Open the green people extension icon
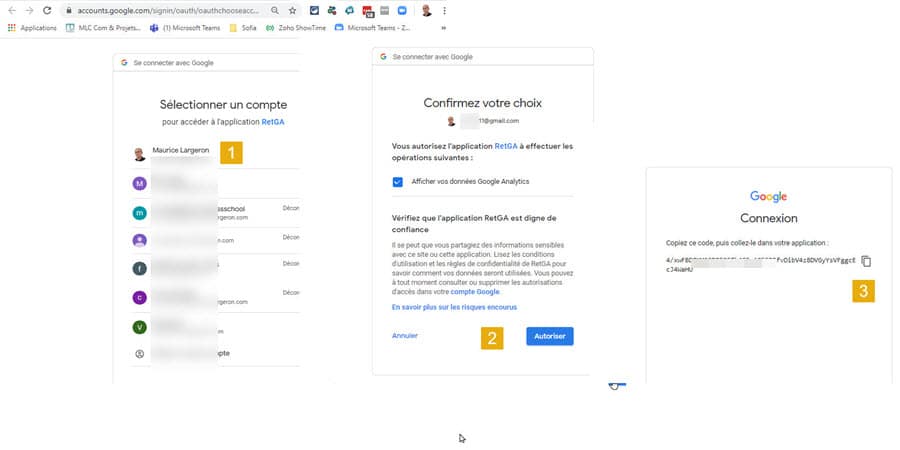The image size is (900, 450). point(332,10)
